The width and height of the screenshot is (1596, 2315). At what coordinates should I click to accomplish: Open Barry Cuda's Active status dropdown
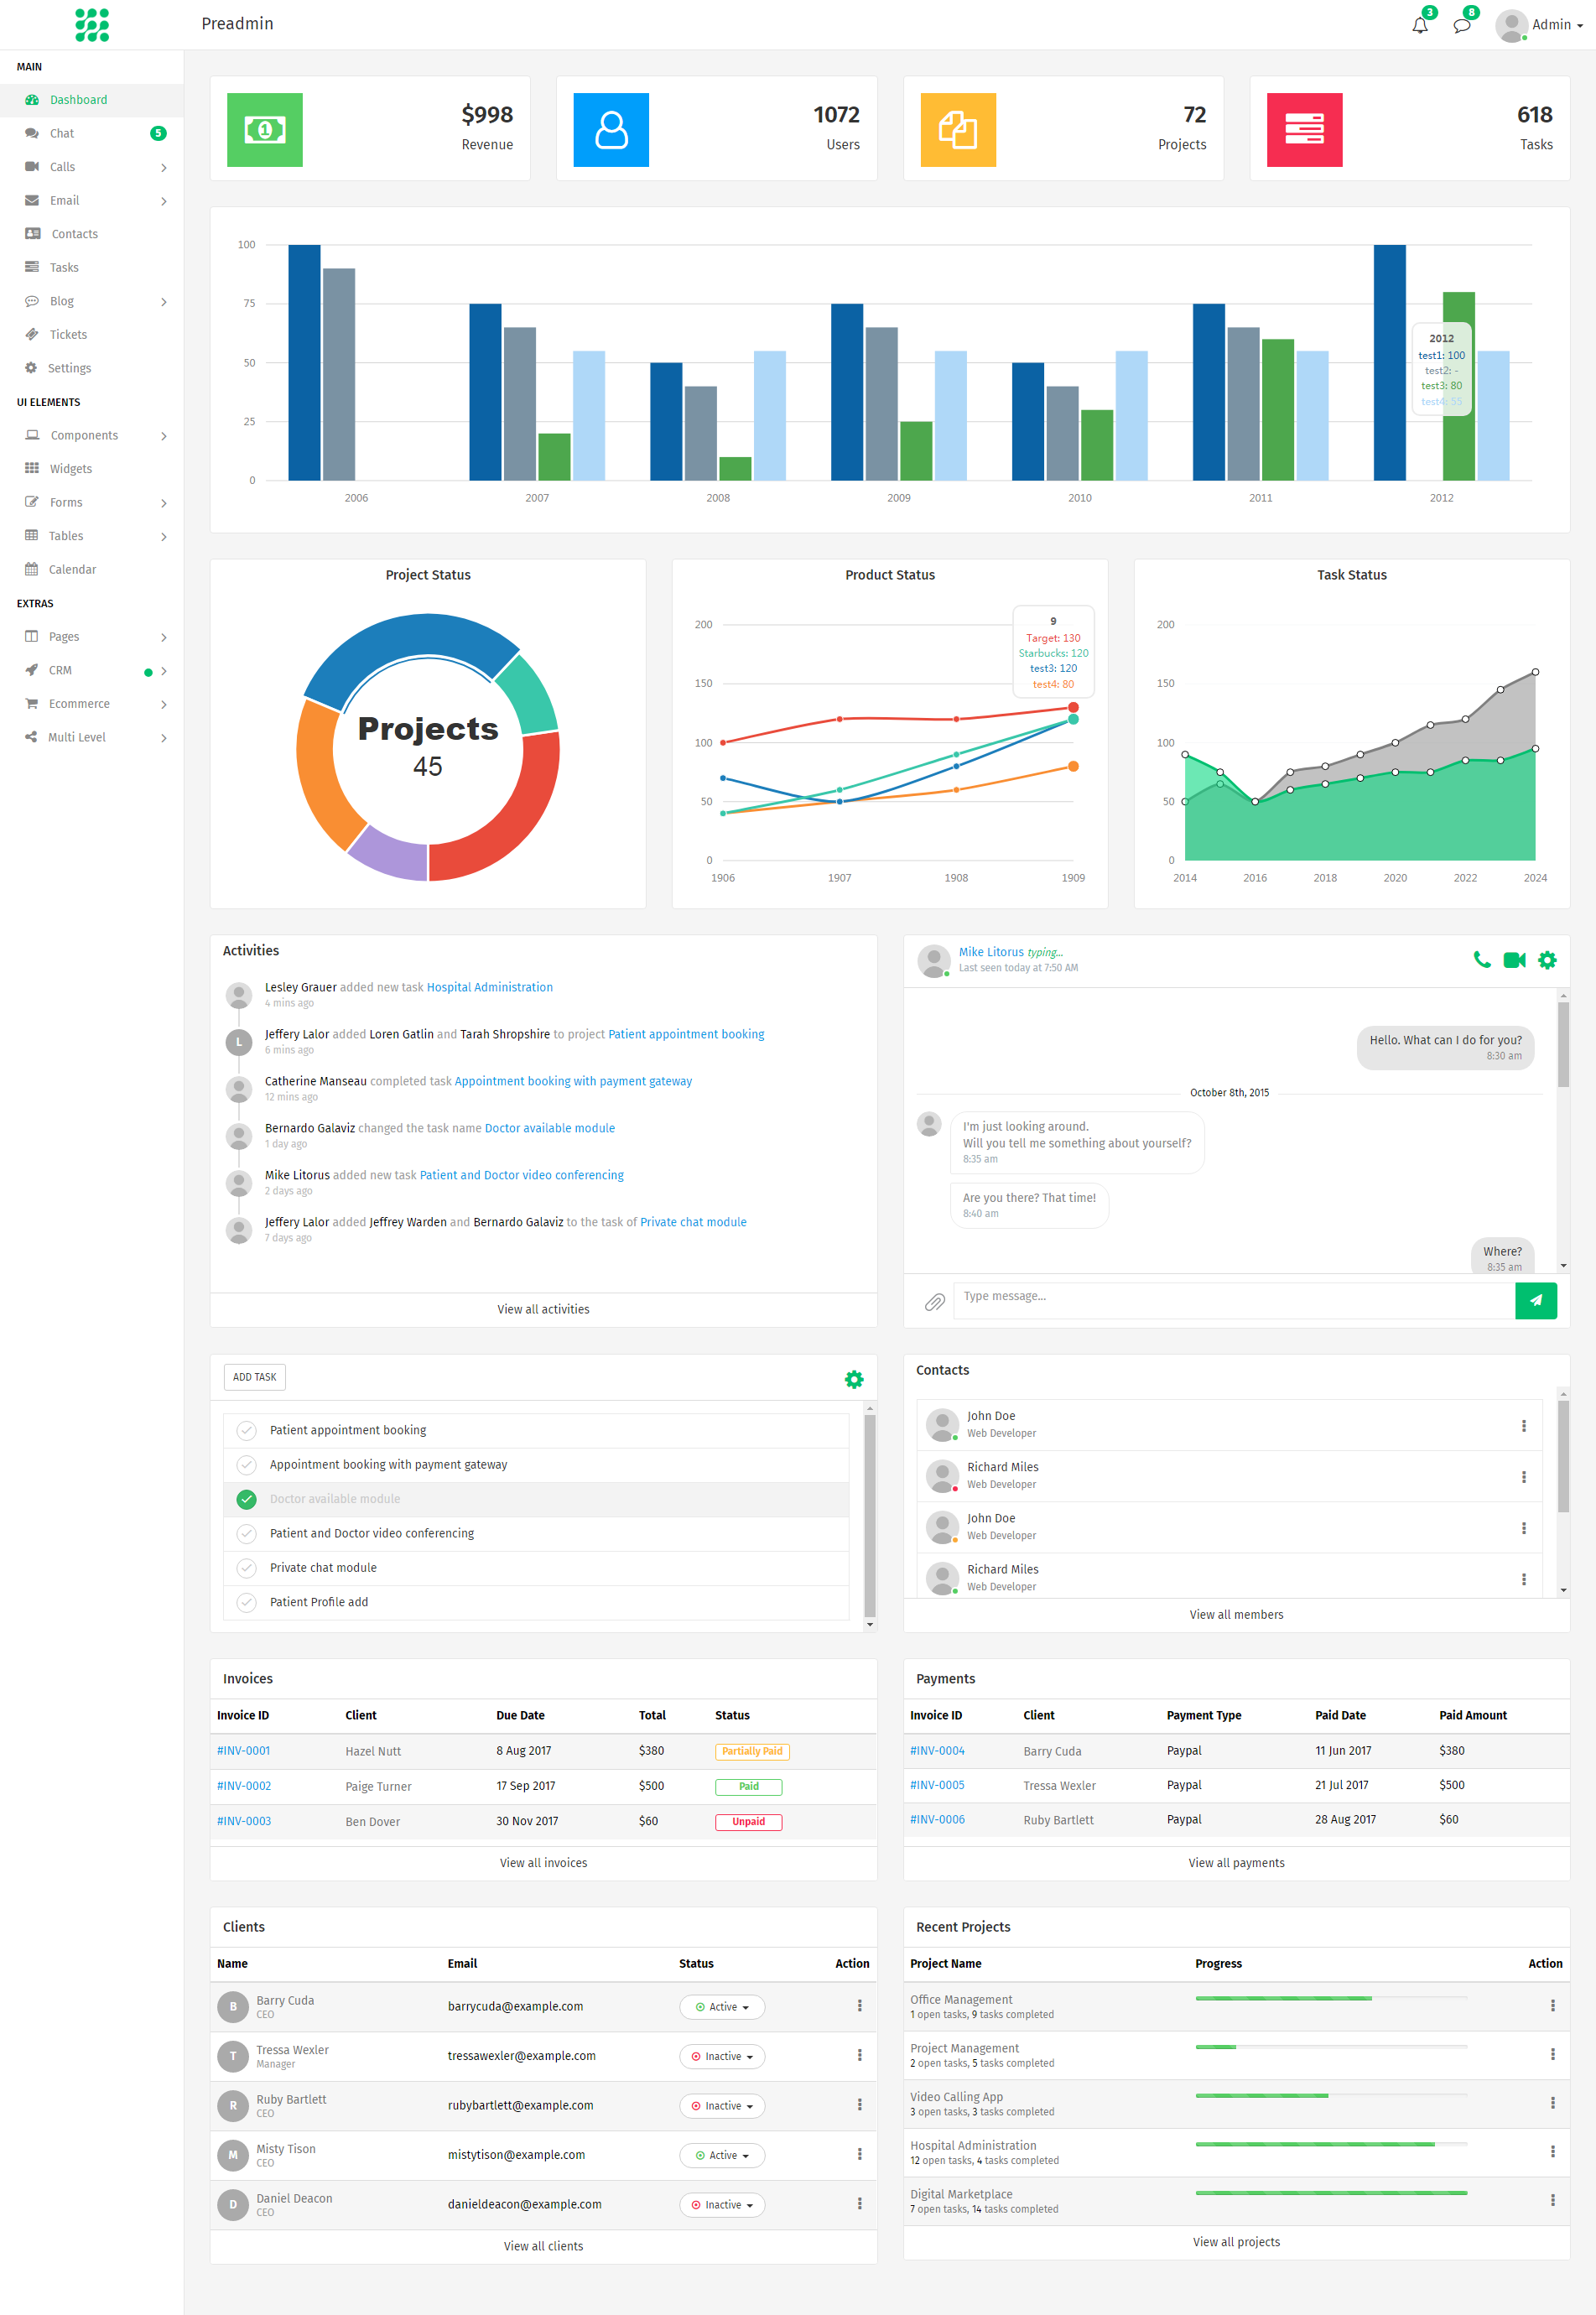(x=722, y=2007)
